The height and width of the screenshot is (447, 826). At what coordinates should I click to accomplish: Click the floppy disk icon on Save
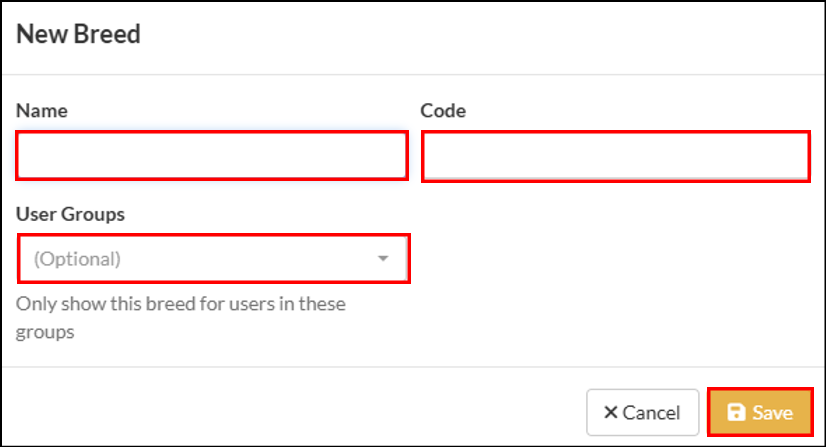[736, 412]
